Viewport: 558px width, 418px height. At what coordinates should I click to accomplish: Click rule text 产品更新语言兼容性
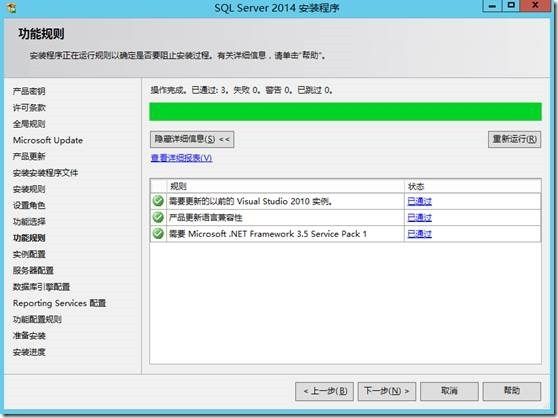click(x=205, y=217)
